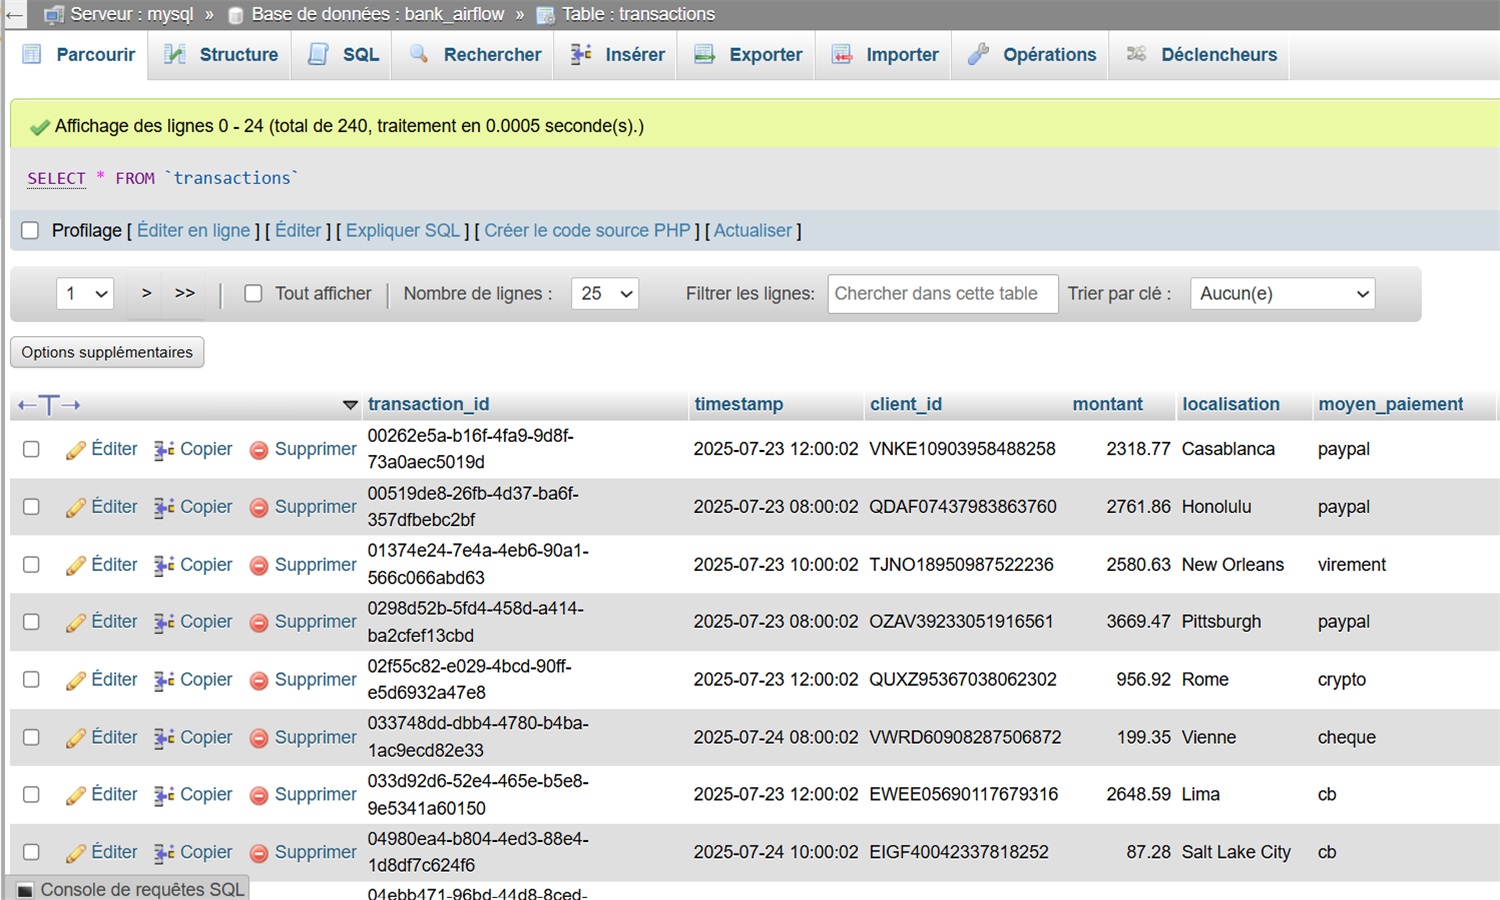This screenshot has width=1500, height=900.
Task: Focus the Chercher dans cette table field
Action: coord(942,294)
